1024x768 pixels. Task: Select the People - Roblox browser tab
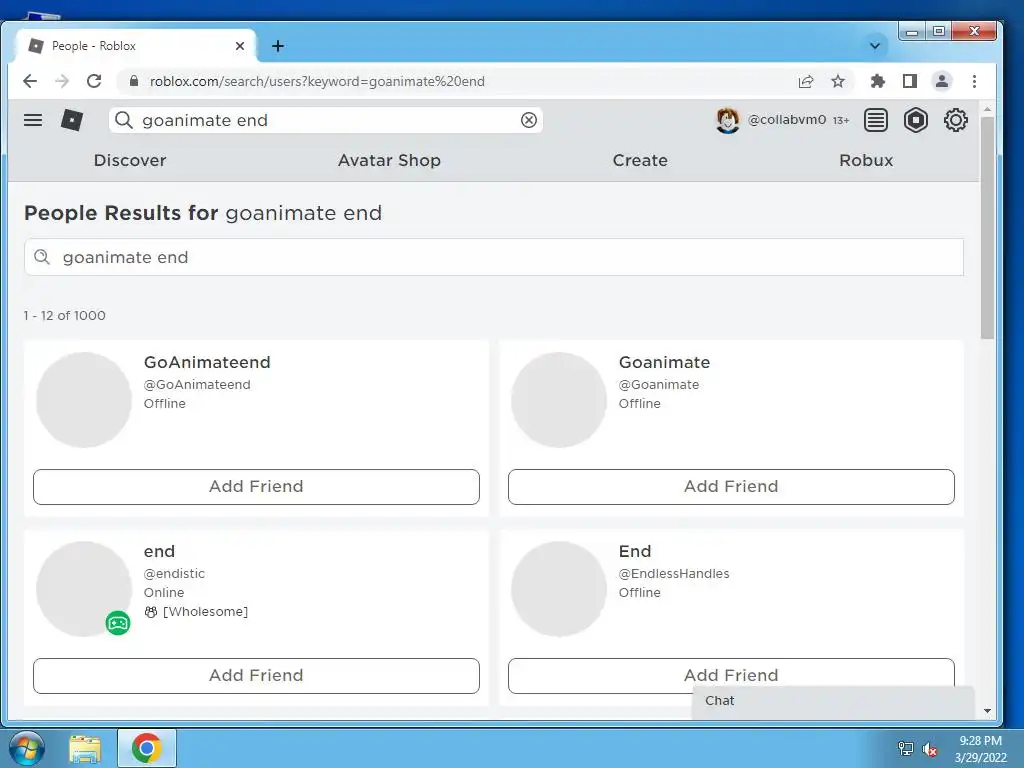click(x=136, y=46)
